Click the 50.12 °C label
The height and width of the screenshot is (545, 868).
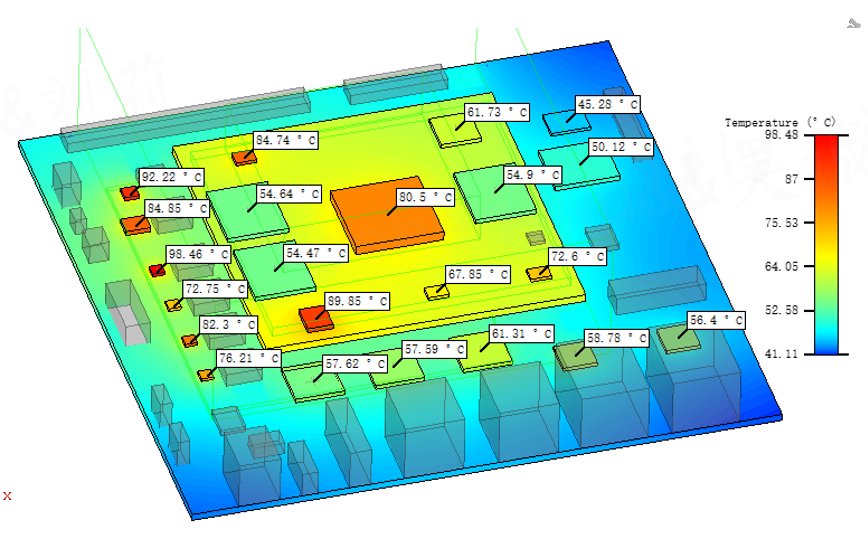[x=621, y=147]
